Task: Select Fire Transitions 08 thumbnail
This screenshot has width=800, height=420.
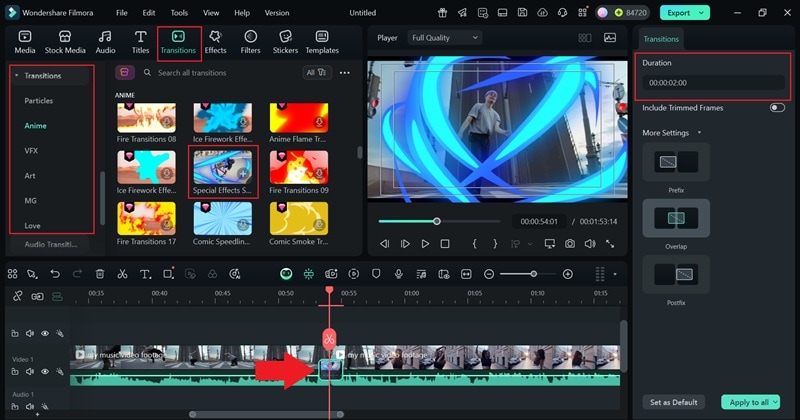Action: [146, 118]
